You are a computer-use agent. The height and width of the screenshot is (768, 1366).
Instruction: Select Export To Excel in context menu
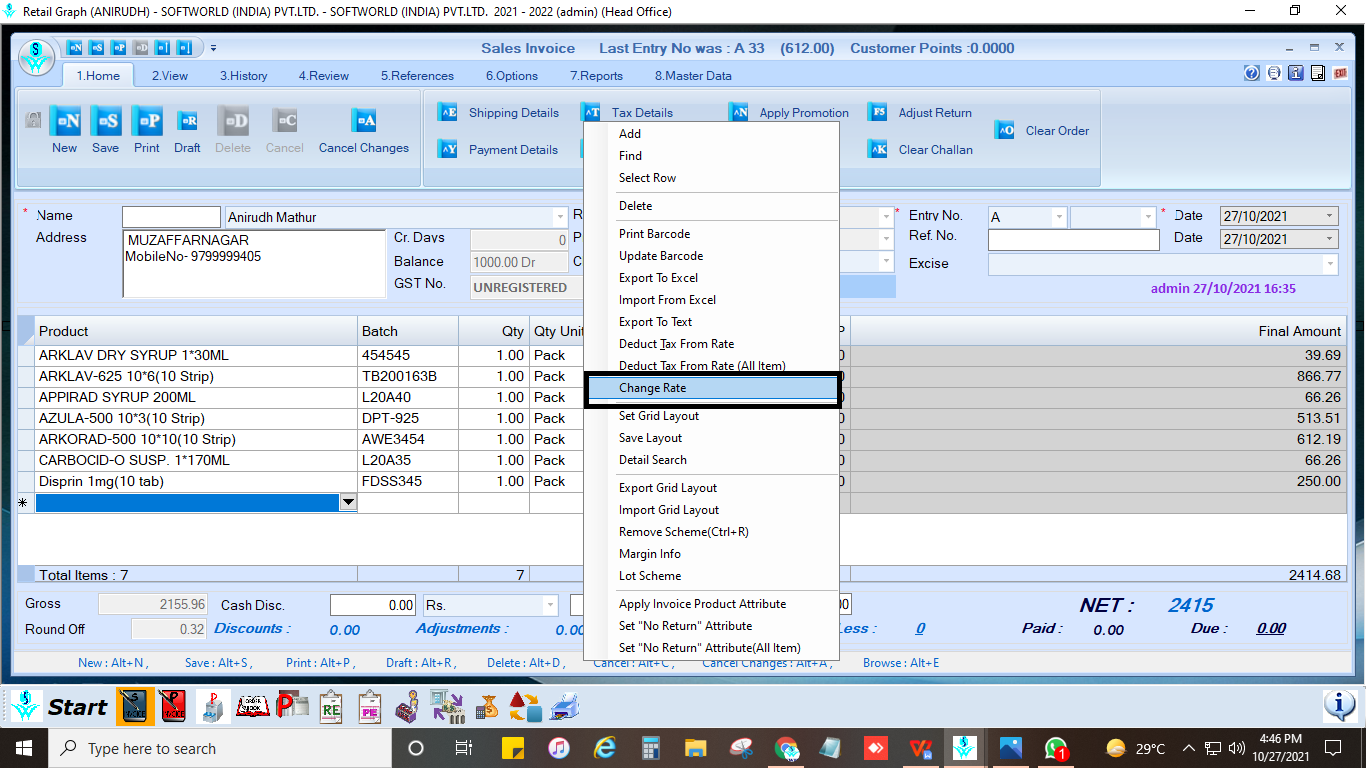click(x=711, y=278)
